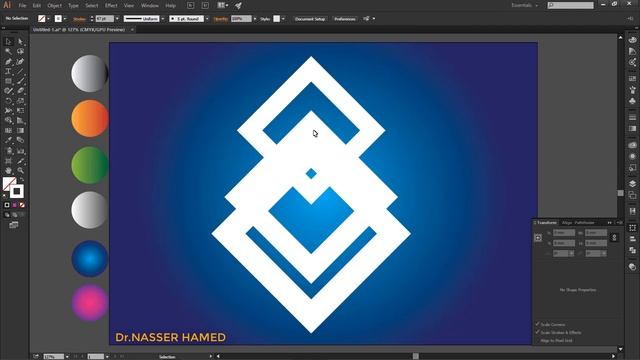Click the orange gradient circle swatch
The width and height of the screenshot is (640, 360).
coord(89,118)
